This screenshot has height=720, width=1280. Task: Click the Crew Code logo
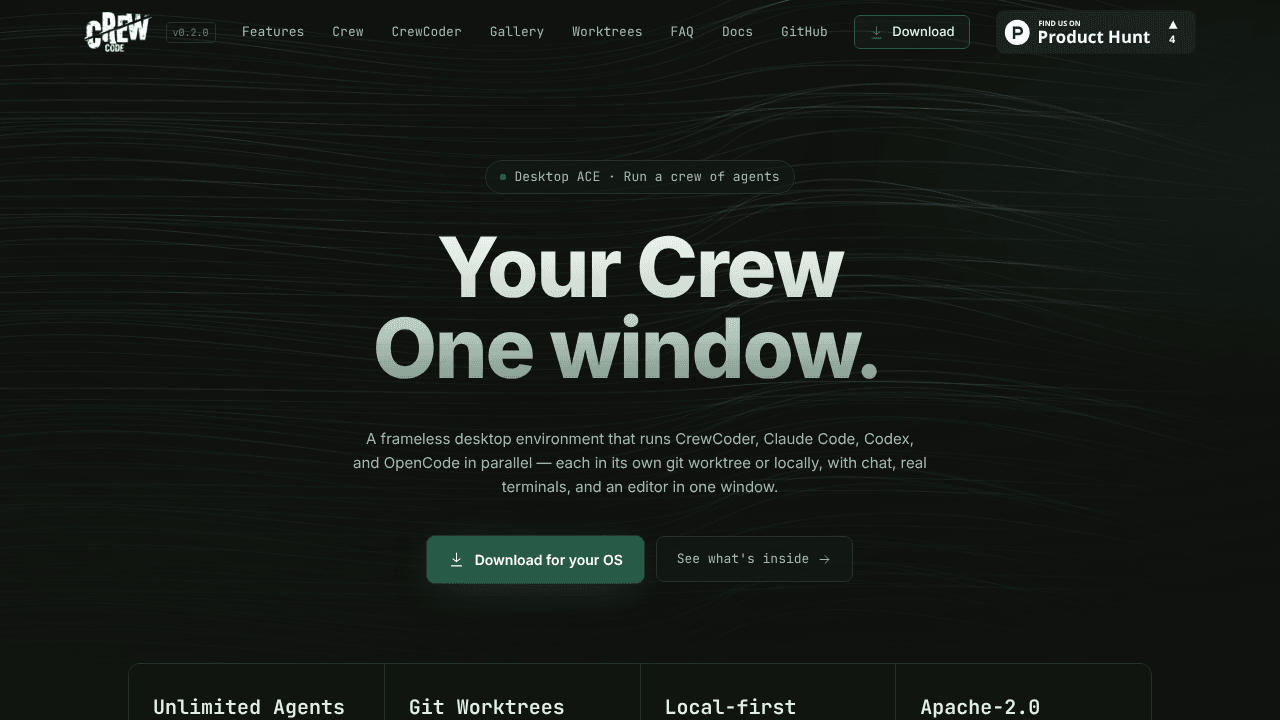pyautogui.click(x=117, y=32)
